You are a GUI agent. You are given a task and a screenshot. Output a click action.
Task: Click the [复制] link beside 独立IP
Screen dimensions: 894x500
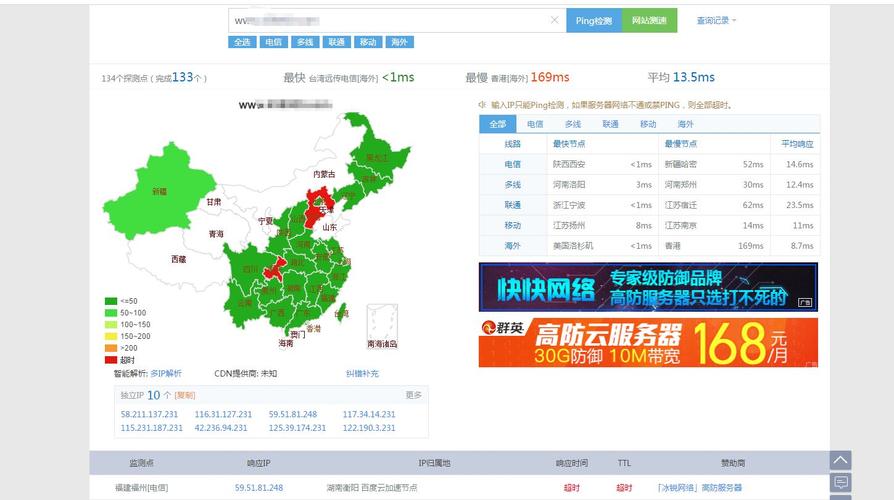(185, 395)
